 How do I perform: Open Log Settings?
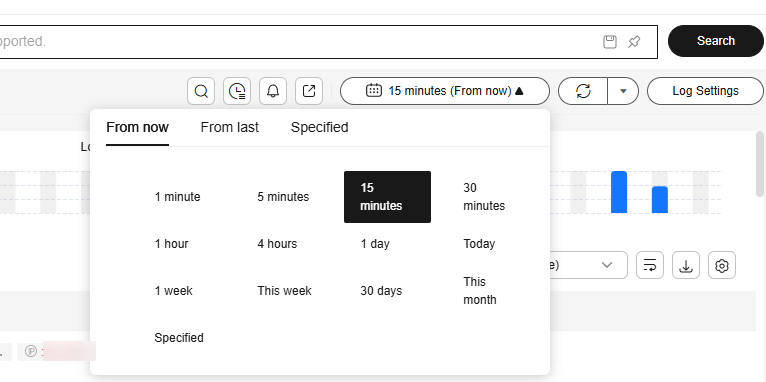pos(705,91)
